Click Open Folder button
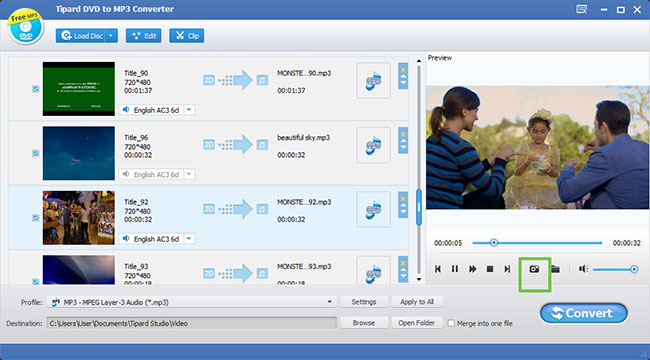The width and height of the screenshot is (650, 360). tap(417, 323)
